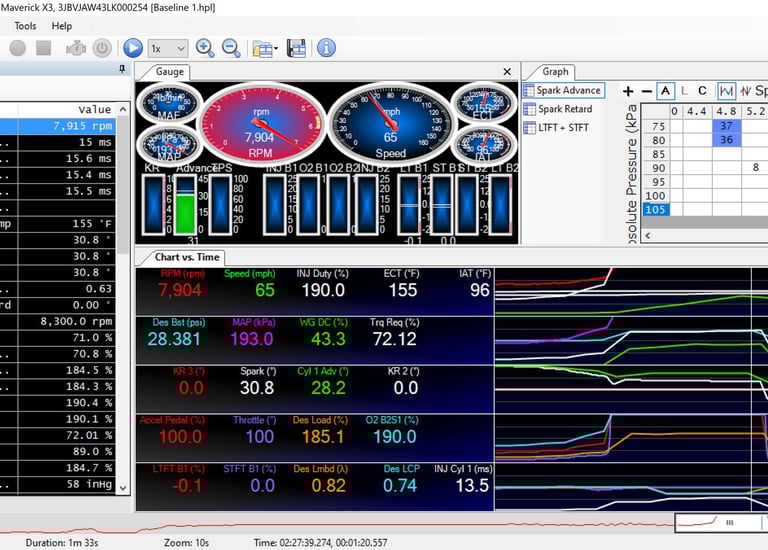
Task: Pin the left channel panel with pushpin
Action: [123, 69]
